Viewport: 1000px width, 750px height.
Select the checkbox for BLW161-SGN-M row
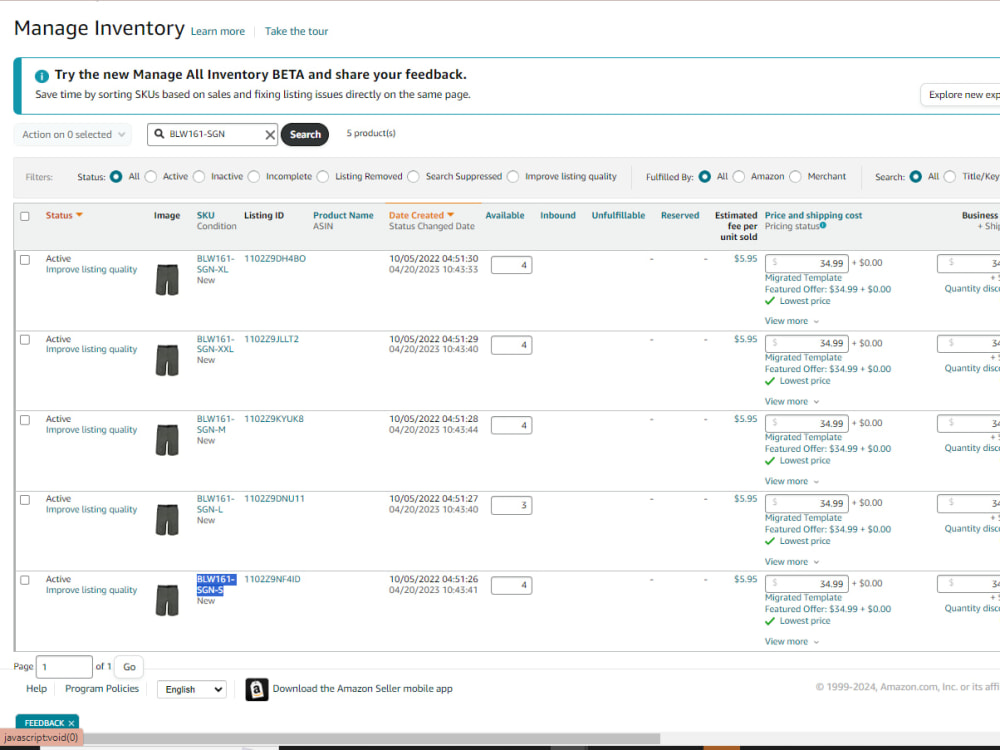click(25, 420)
